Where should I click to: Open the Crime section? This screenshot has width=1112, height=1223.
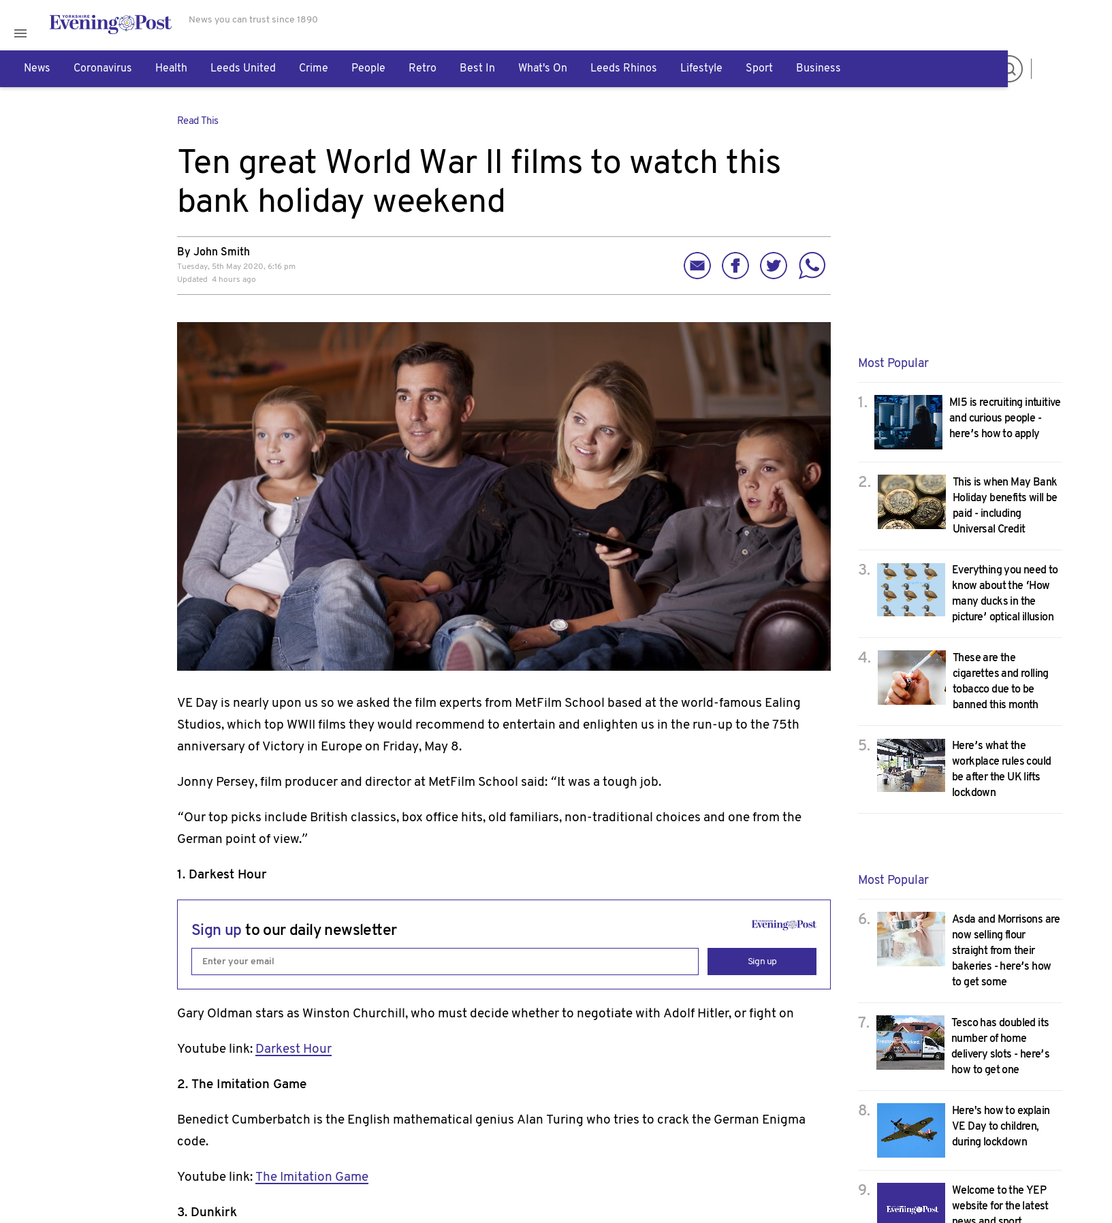pos(313,68)
